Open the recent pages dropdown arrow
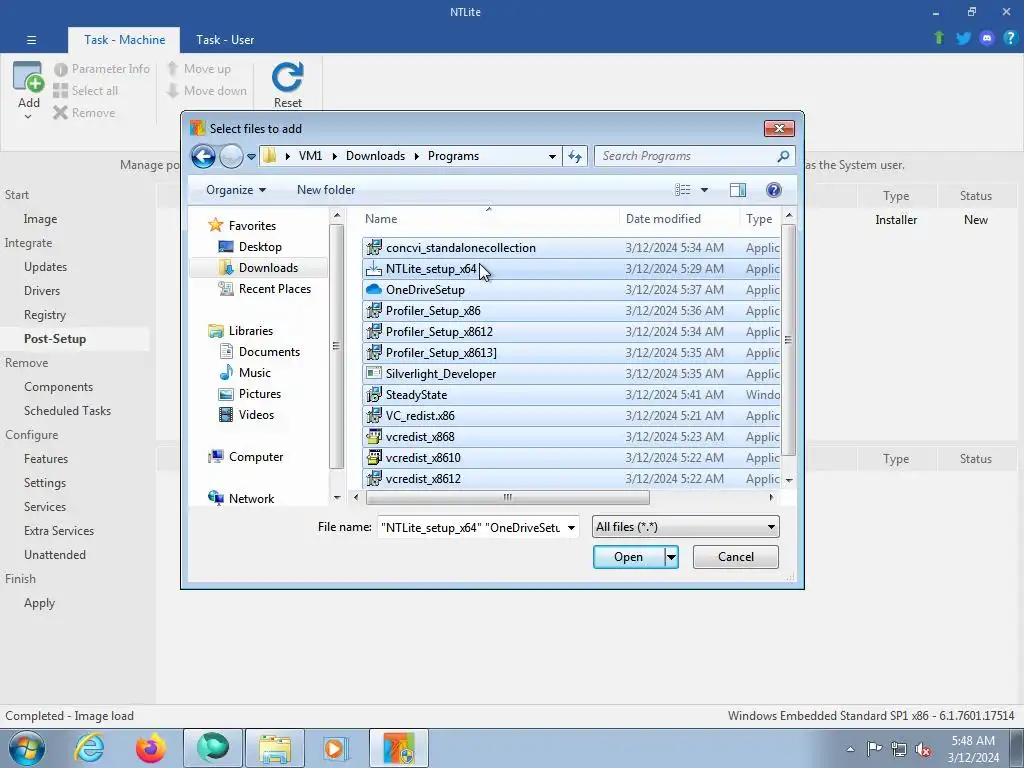 (x=251, y=157)
